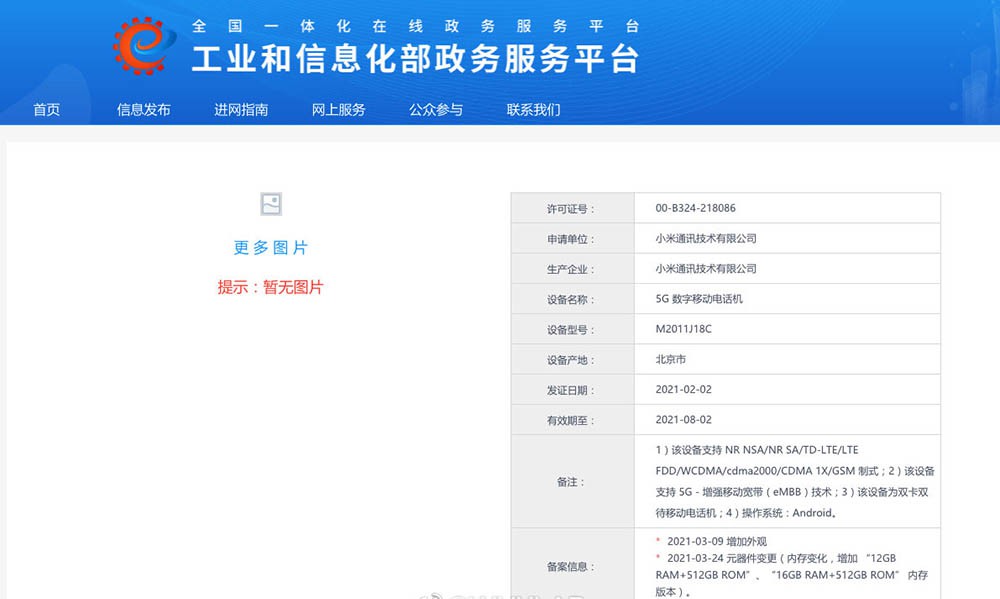The image size is (1000, 599).
Task: Click the 申请单位 label cell
Action: [573, 239]
